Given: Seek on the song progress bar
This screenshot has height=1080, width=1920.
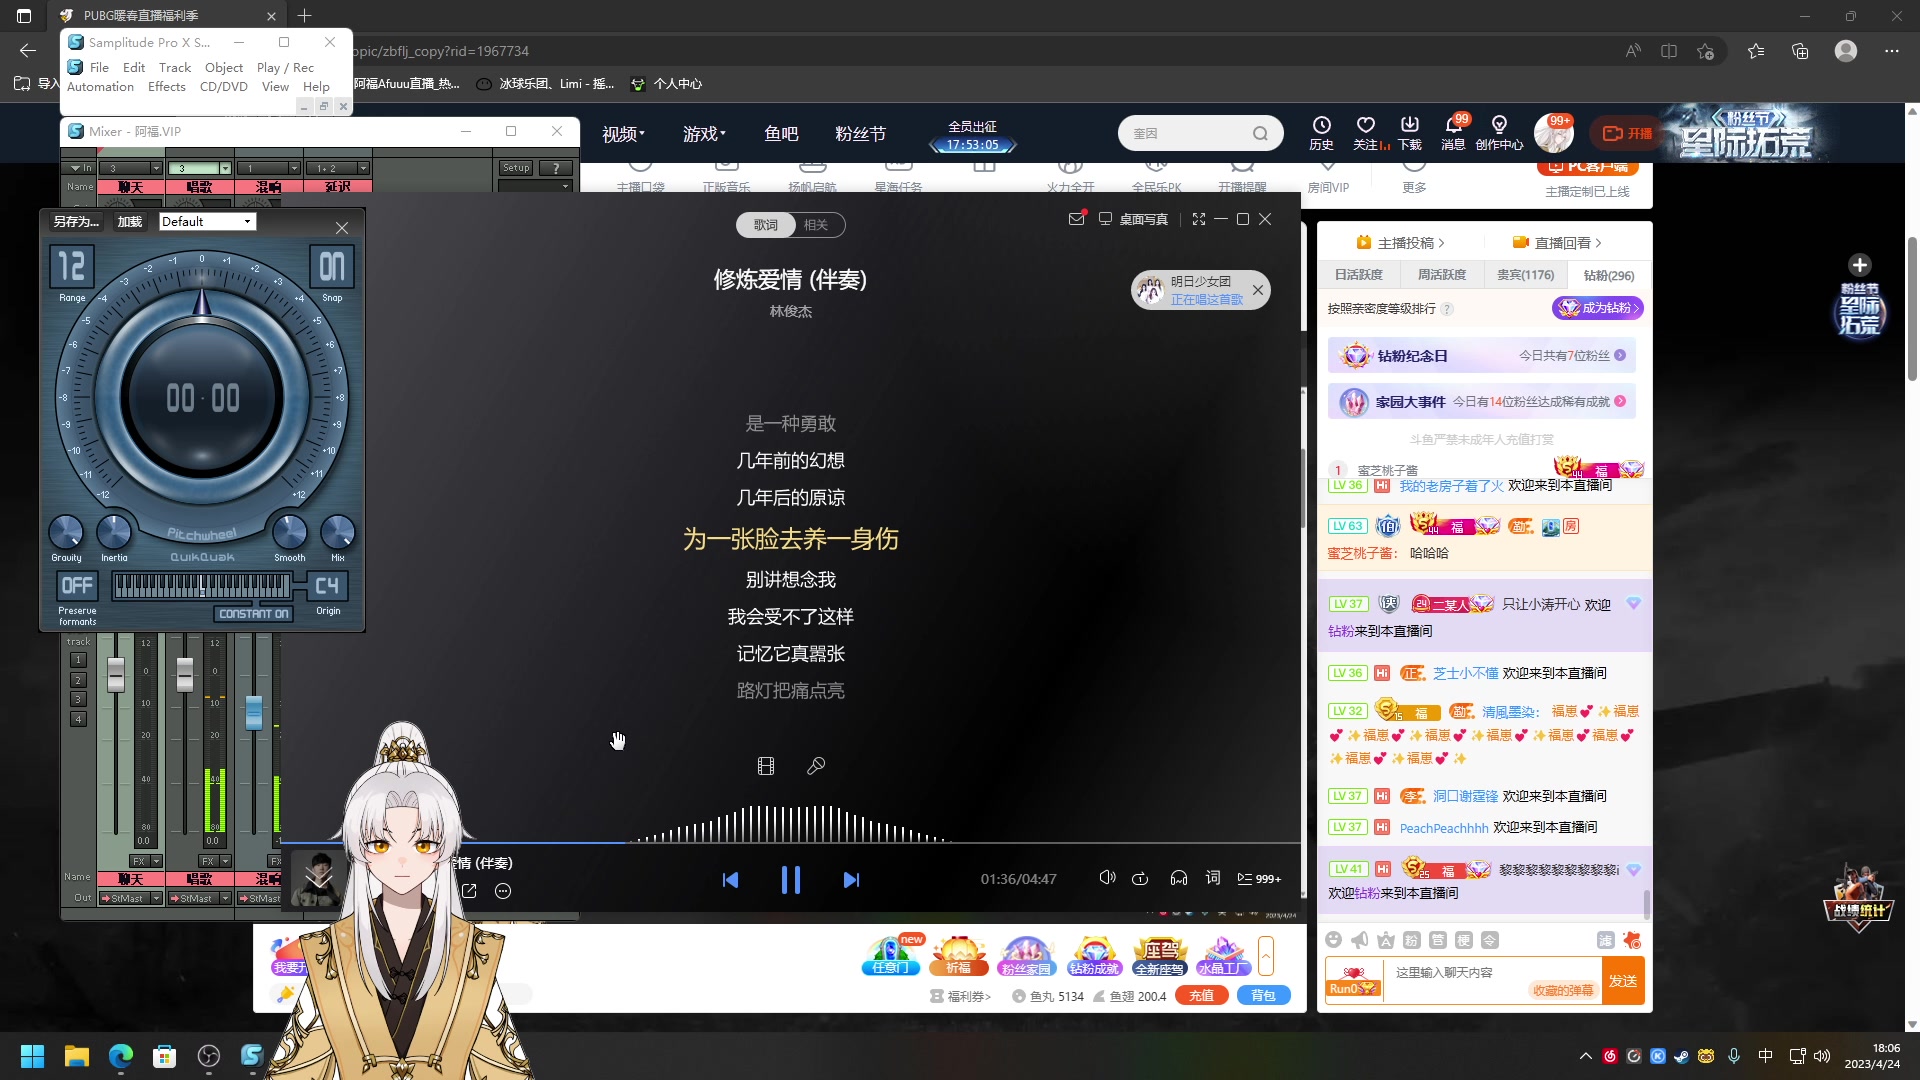Looking at the screenshot, I should [790, 843].
